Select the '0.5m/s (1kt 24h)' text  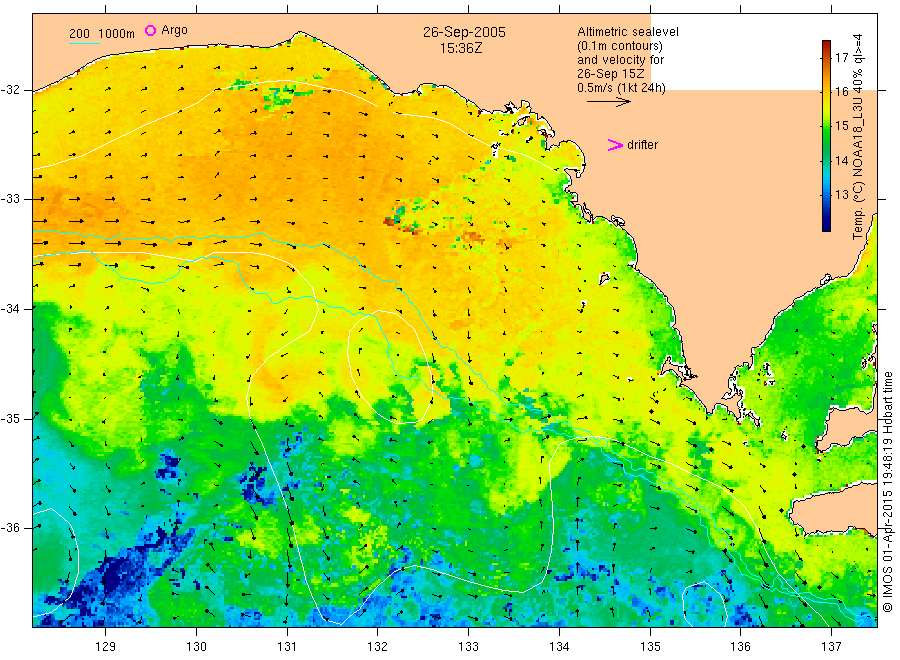tap(622, 88)
